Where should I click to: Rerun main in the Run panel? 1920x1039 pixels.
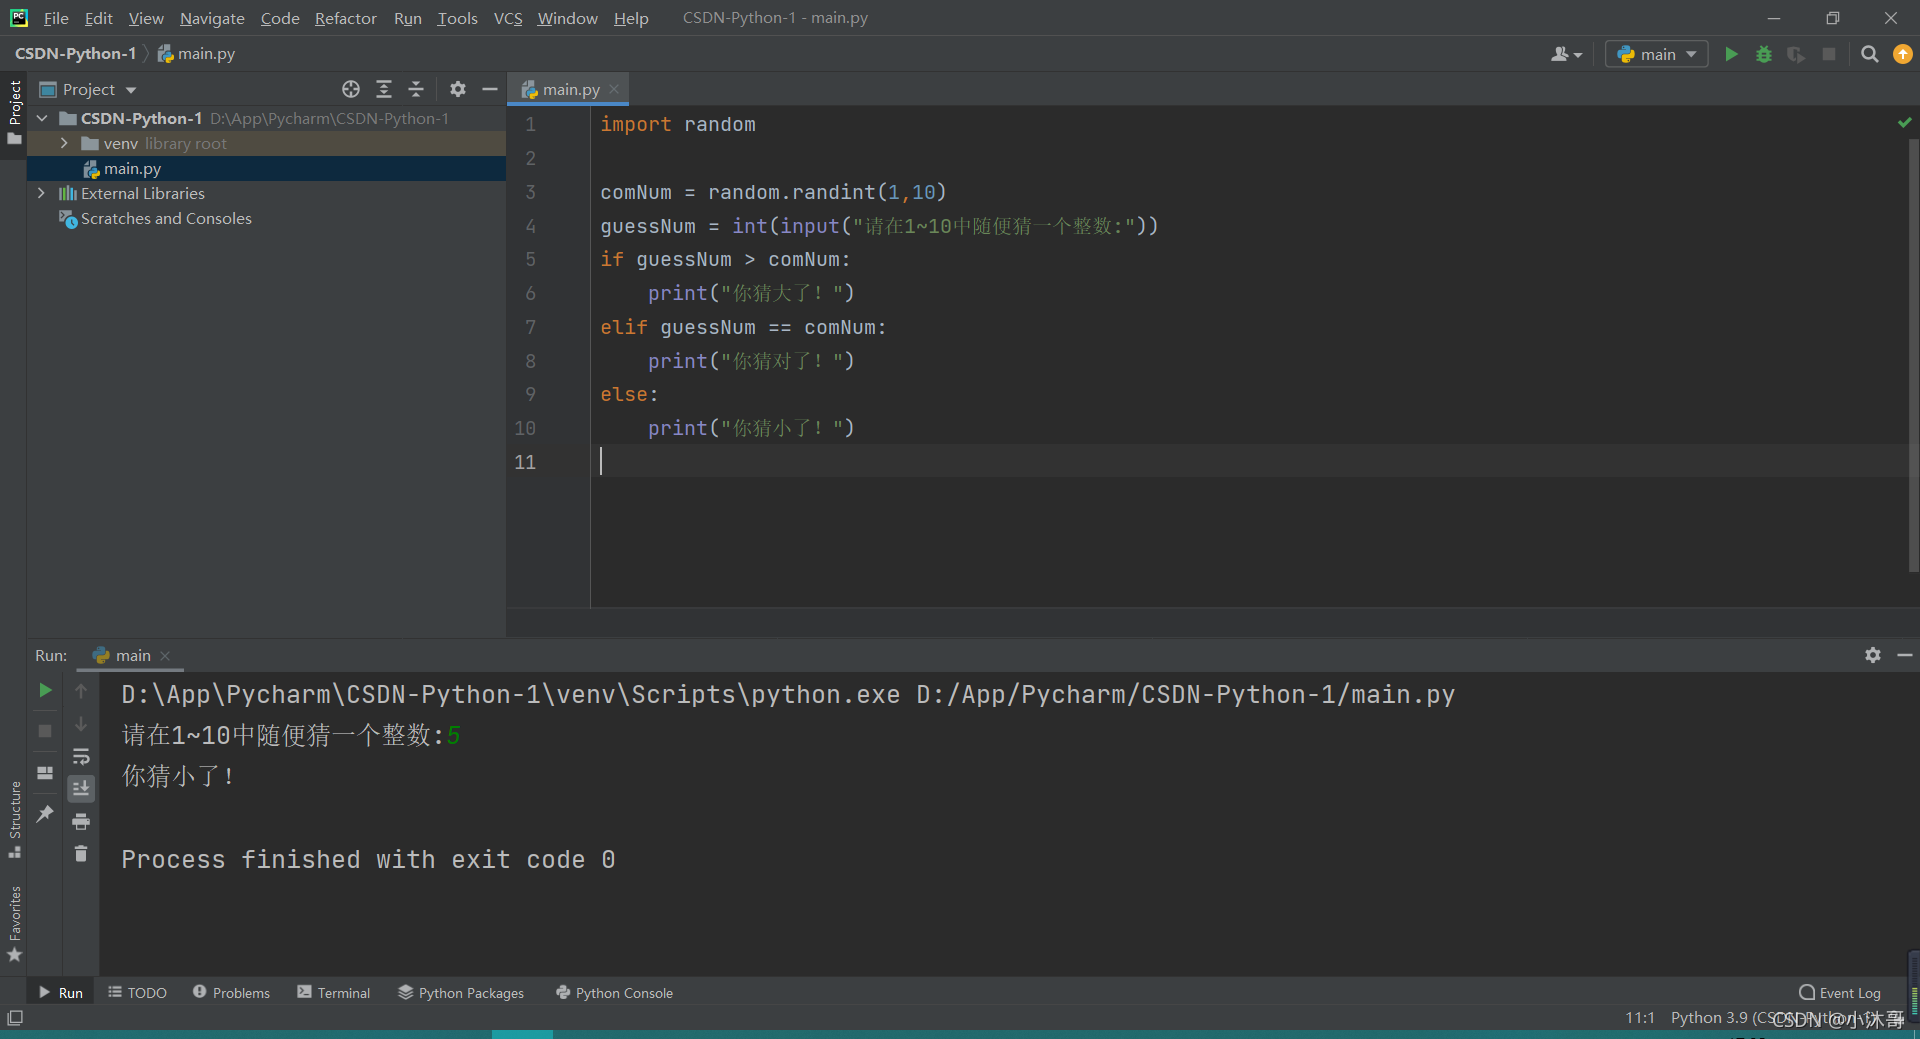pyautogui.click(x=45, y=690)
